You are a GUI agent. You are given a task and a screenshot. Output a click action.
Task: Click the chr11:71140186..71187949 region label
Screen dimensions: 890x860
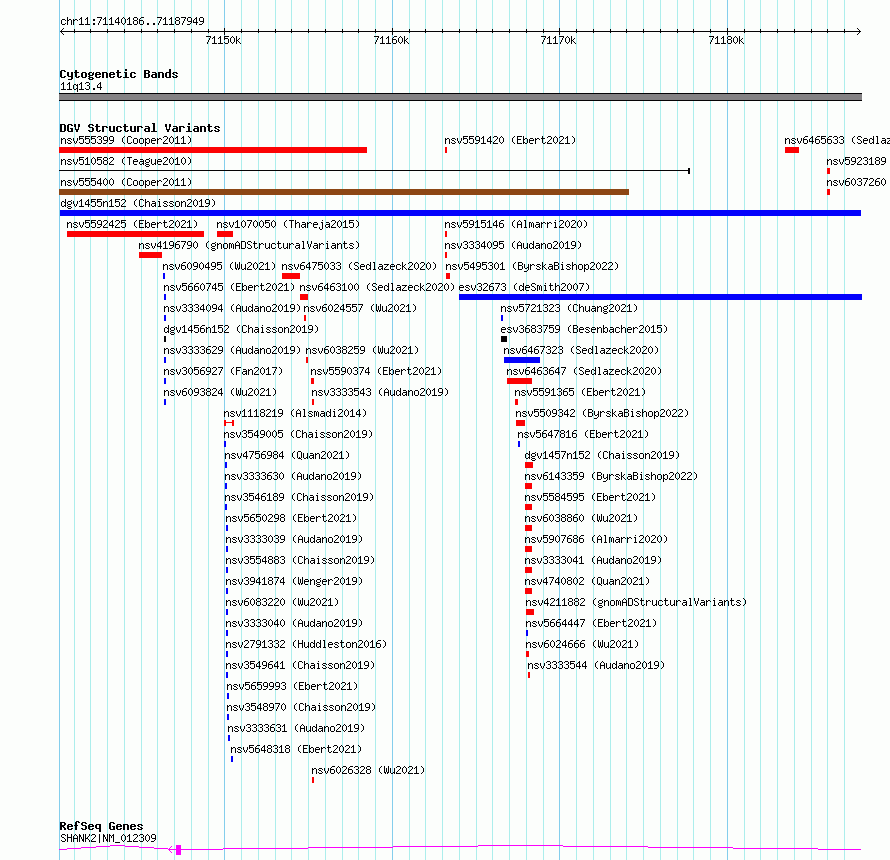132,22
